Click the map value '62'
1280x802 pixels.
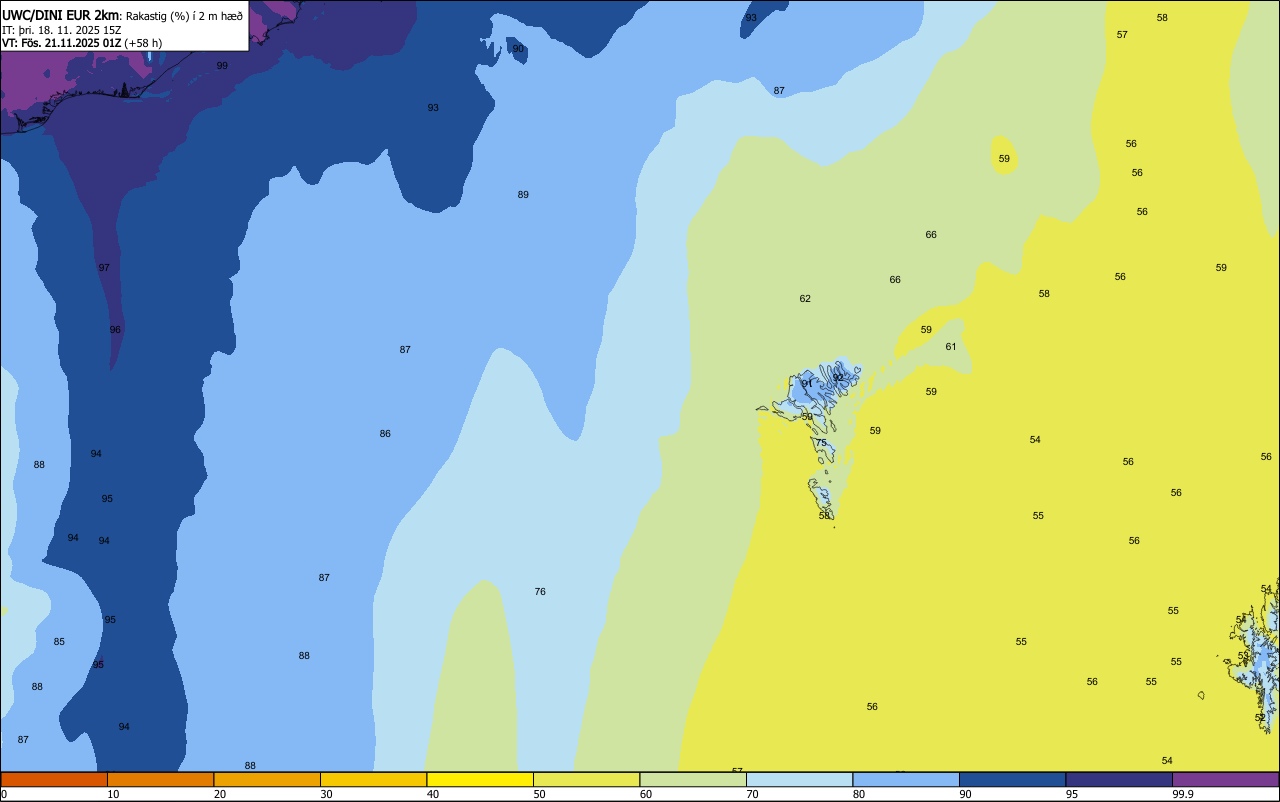click(805, 299)
